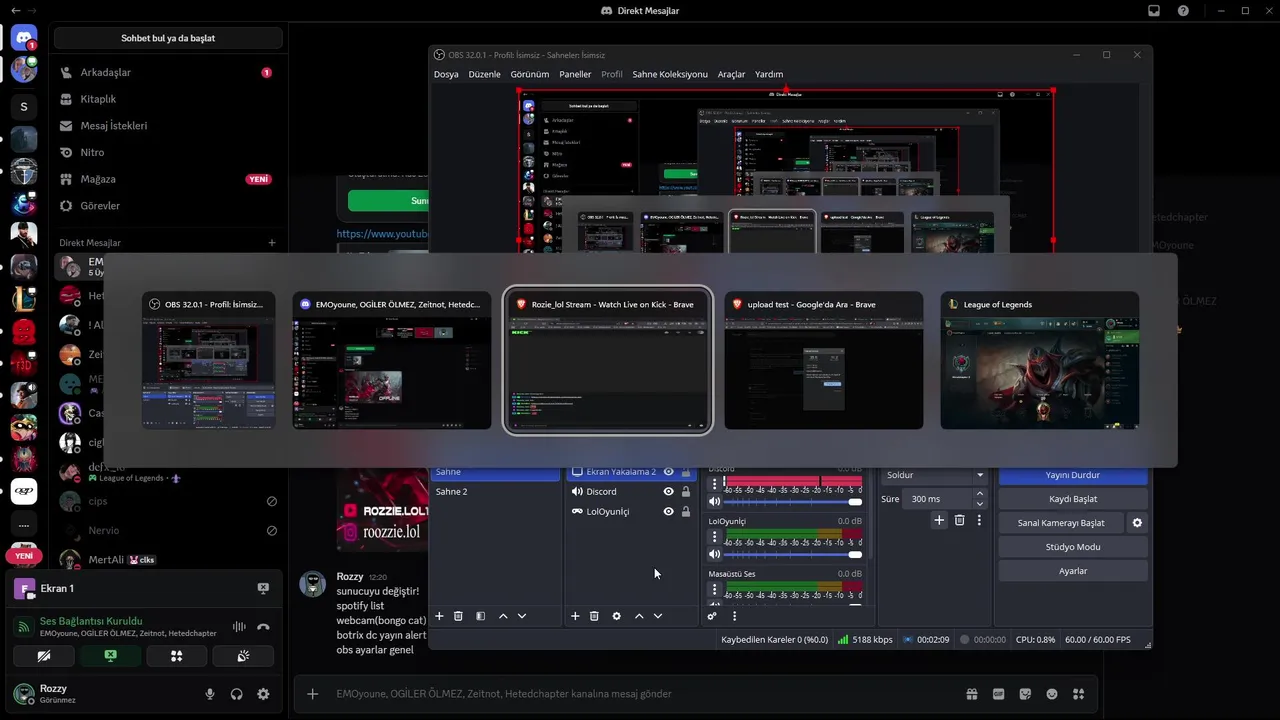Screen dimensions: 1280x720
Task: Open Discord activities button in voice panel
Action: 176,656
